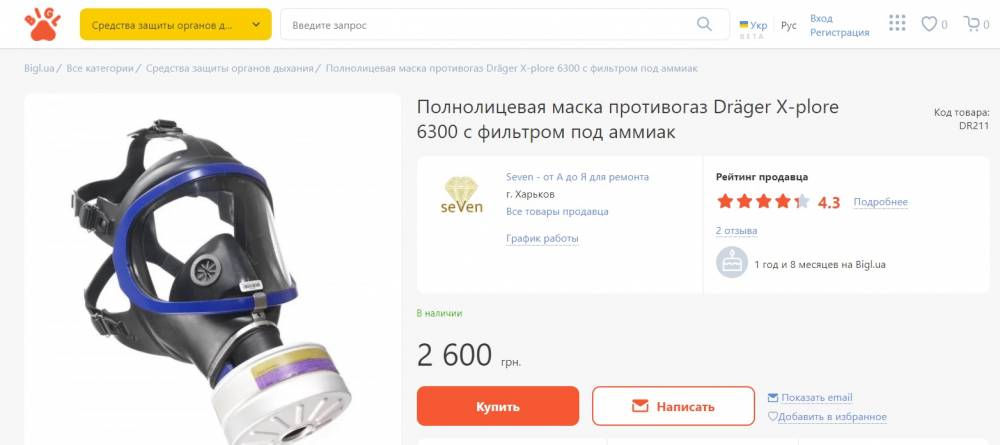Expand the График работы schedule
1000x445 pixels.
point(542,238)
